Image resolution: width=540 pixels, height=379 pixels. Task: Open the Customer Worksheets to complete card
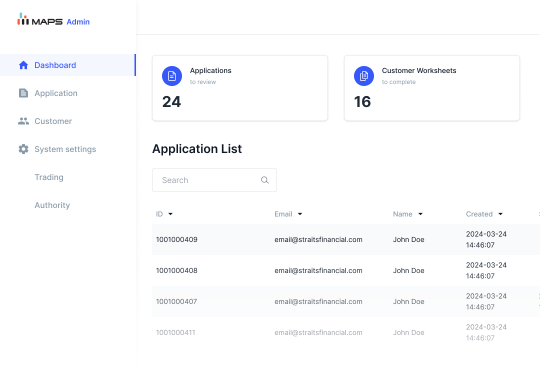[x=432, y=88]
